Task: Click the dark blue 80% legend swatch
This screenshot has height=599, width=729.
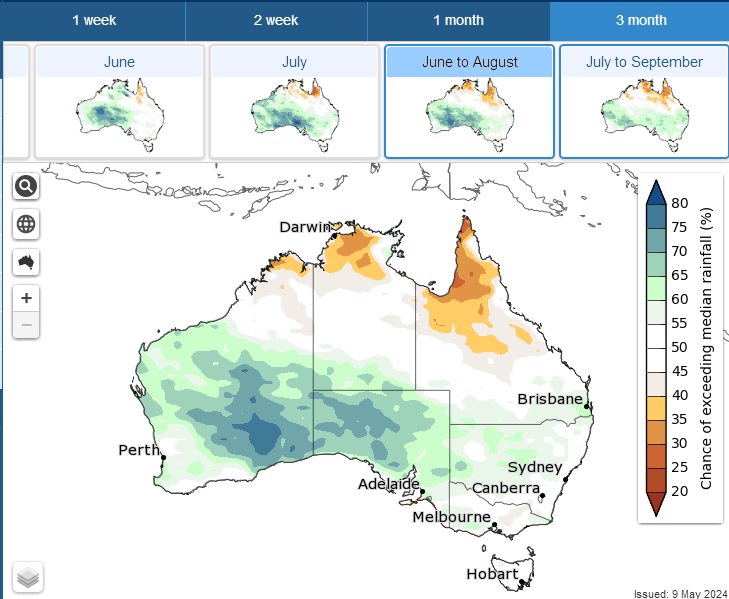Action: coord(656,193)
